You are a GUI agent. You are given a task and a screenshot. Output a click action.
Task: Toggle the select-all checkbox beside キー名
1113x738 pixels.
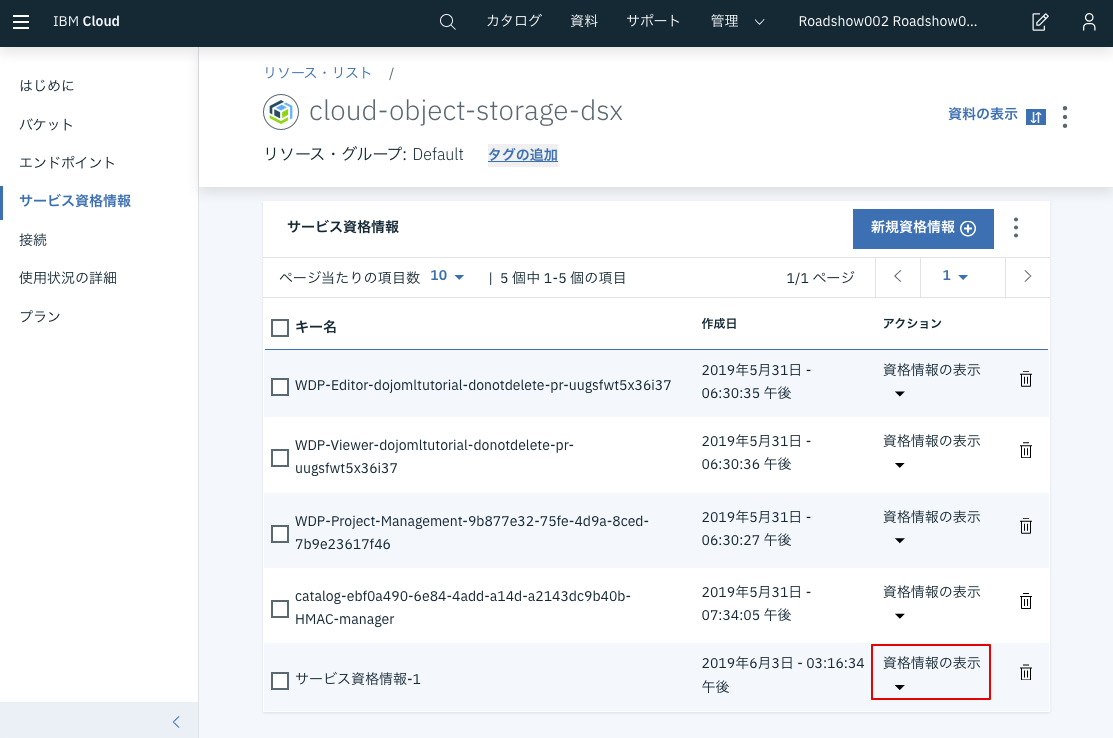tap(280, 328)
